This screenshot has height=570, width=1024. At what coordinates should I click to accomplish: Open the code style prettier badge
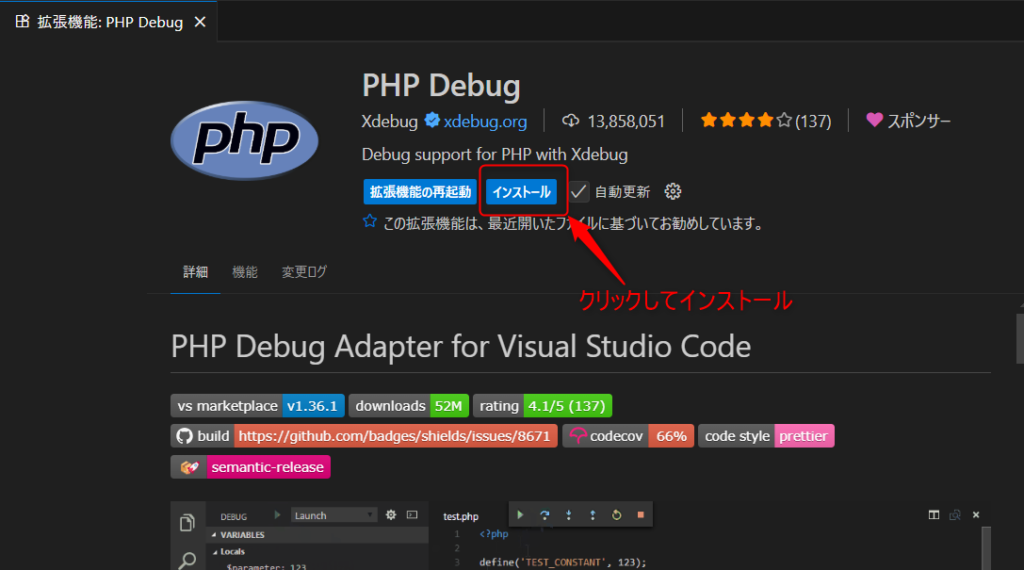(x=766, y=436)
